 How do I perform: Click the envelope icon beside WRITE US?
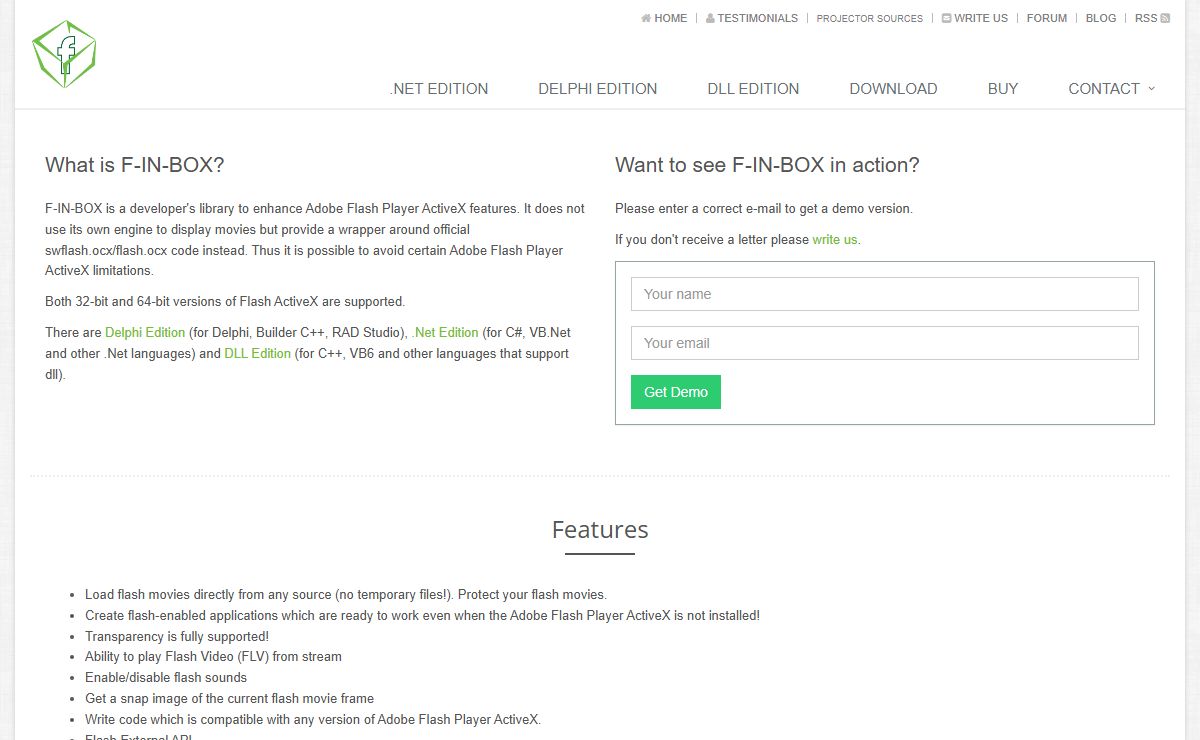point(946,18)
